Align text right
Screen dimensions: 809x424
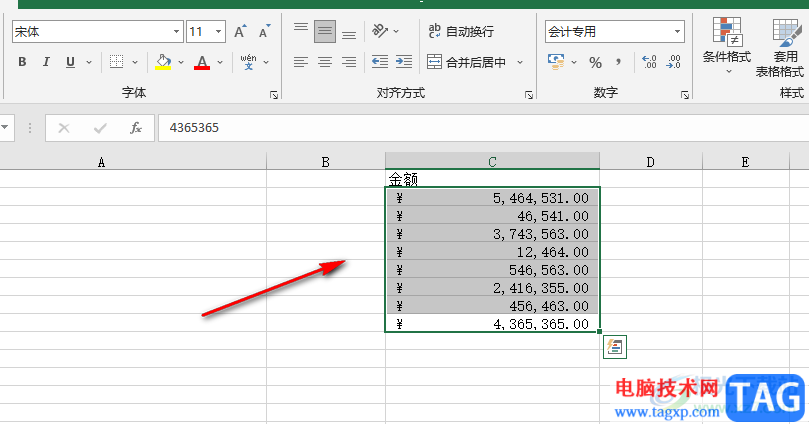[349, 62]
